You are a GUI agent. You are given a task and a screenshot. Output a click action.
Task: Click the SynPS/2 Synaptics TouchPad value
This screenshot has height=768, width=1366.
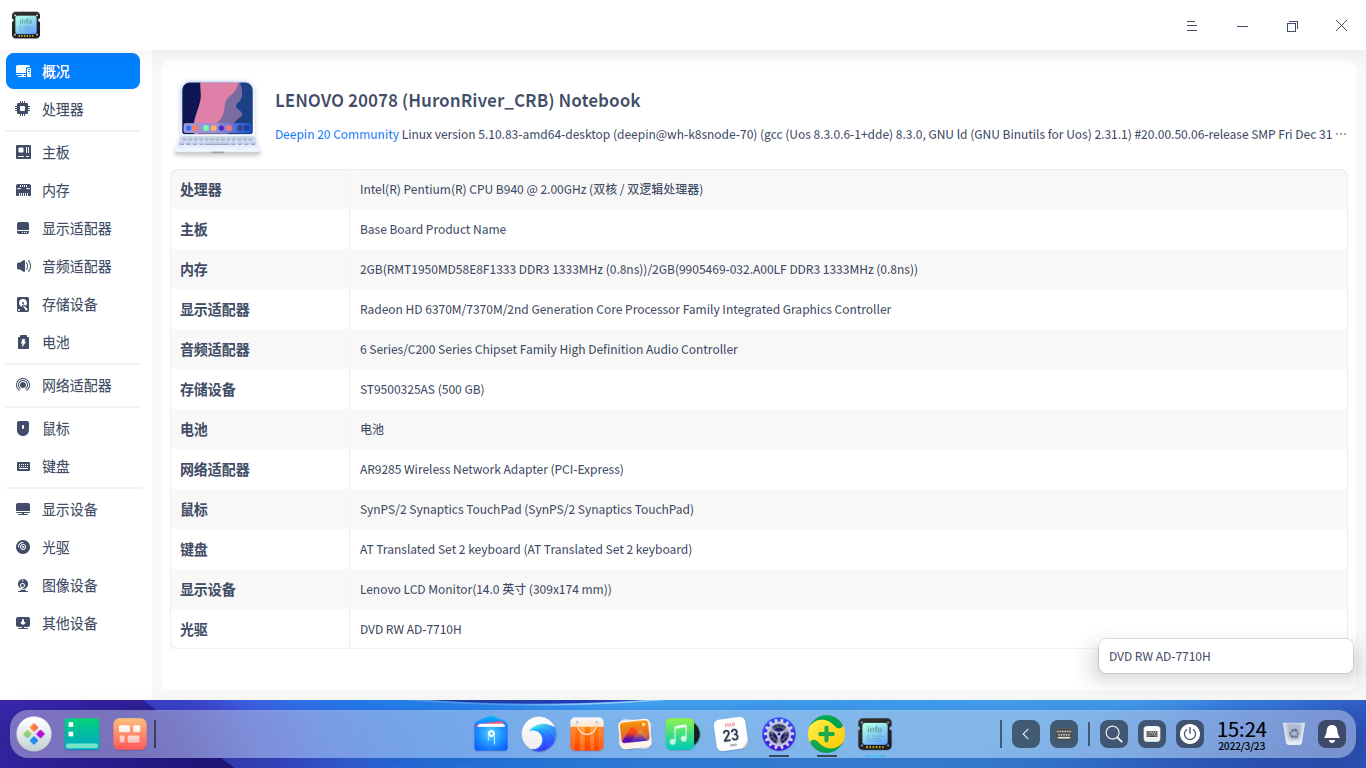[x=527, y=509]
